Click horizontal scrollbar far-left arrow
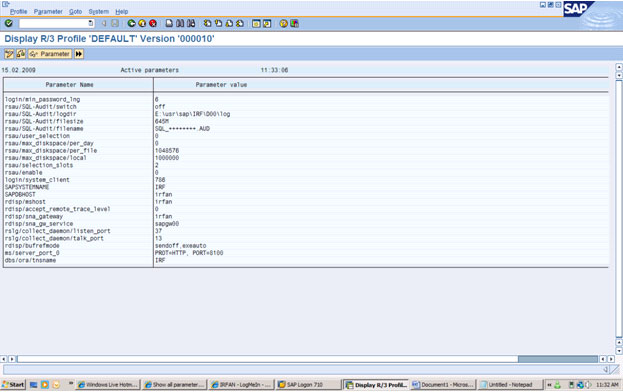The height and width of the screenshot is (392, 623). 4,359
